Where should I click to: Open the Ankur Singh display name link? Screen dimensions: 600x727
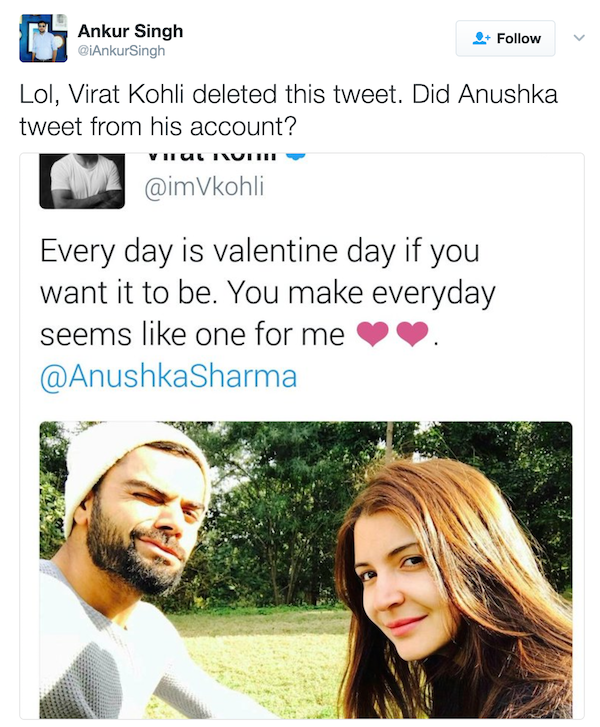pyautogui.click(x=130, y=31)
